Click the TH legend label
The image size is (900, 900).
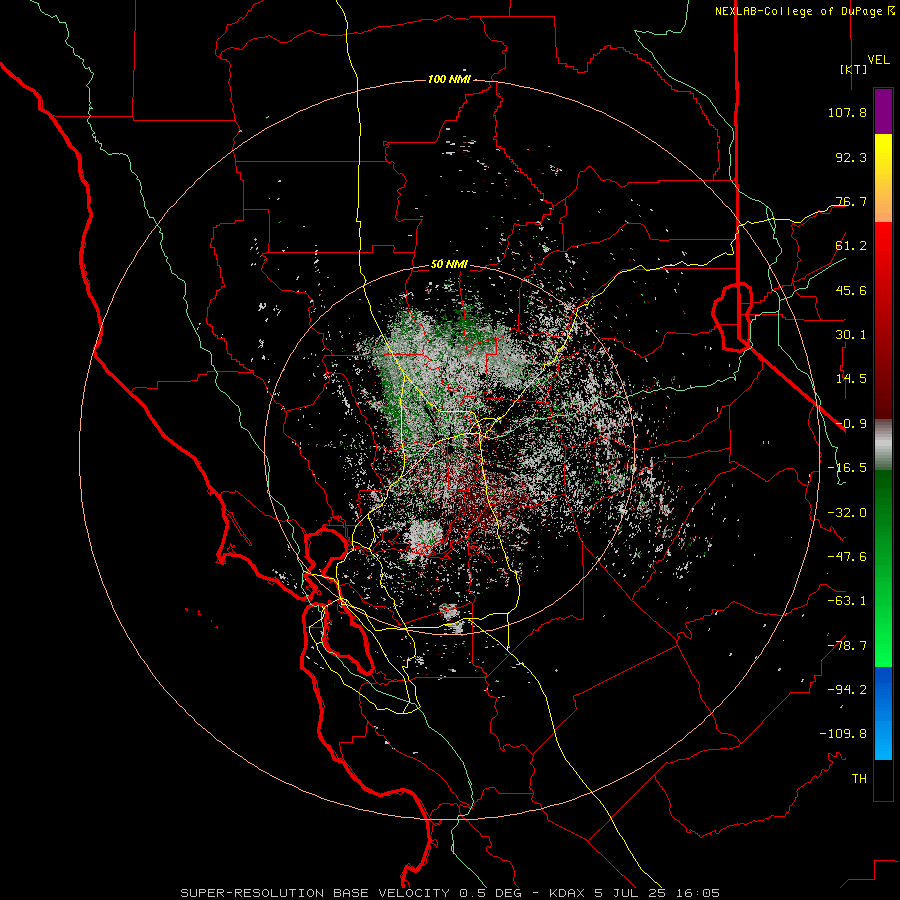tap(859, 779)
